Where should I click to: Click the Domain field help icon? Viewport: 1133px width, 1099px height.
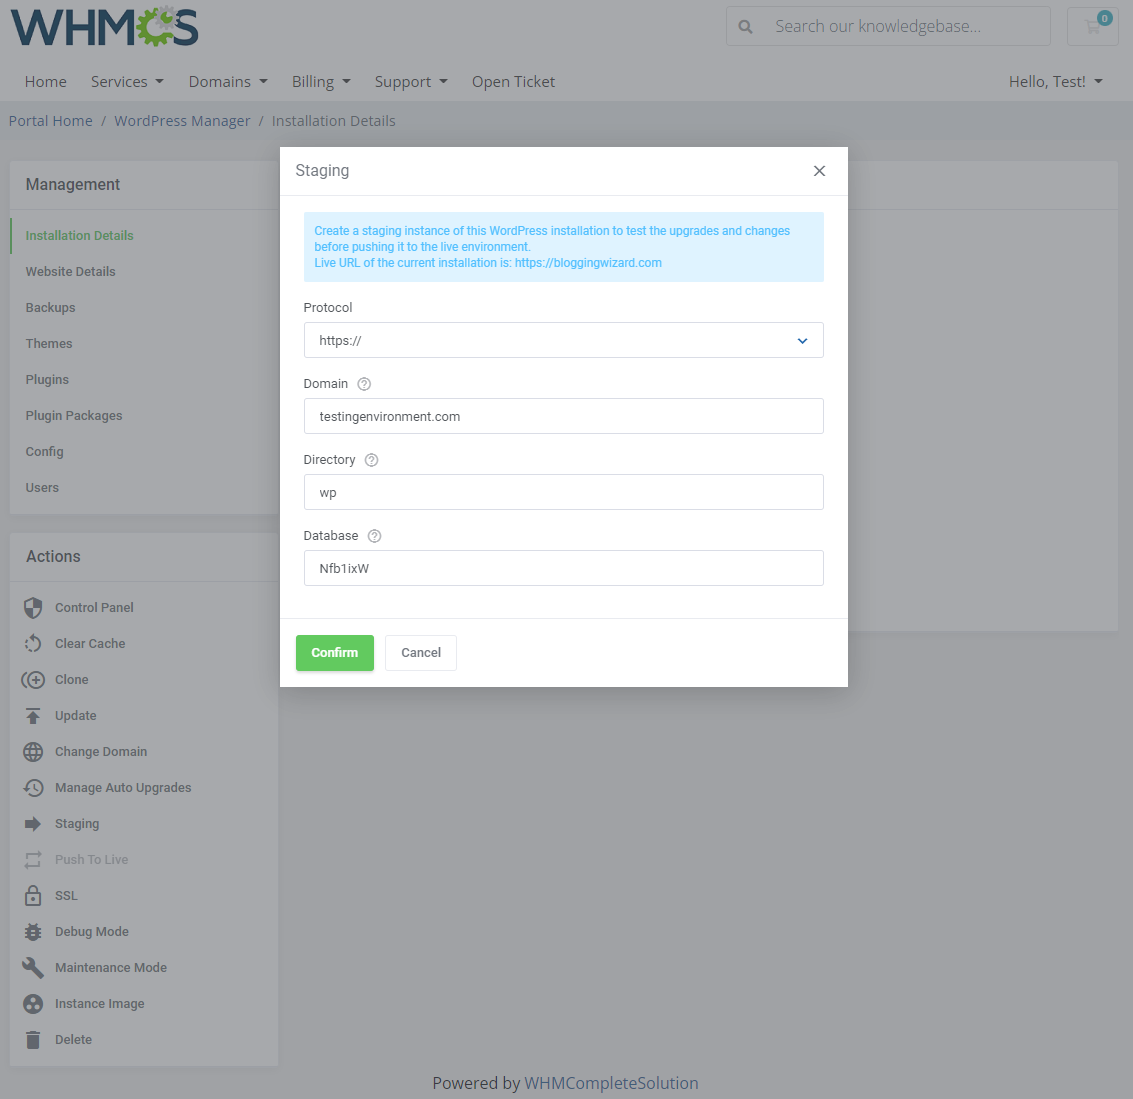pyautogui.click(x=364, y=384)
